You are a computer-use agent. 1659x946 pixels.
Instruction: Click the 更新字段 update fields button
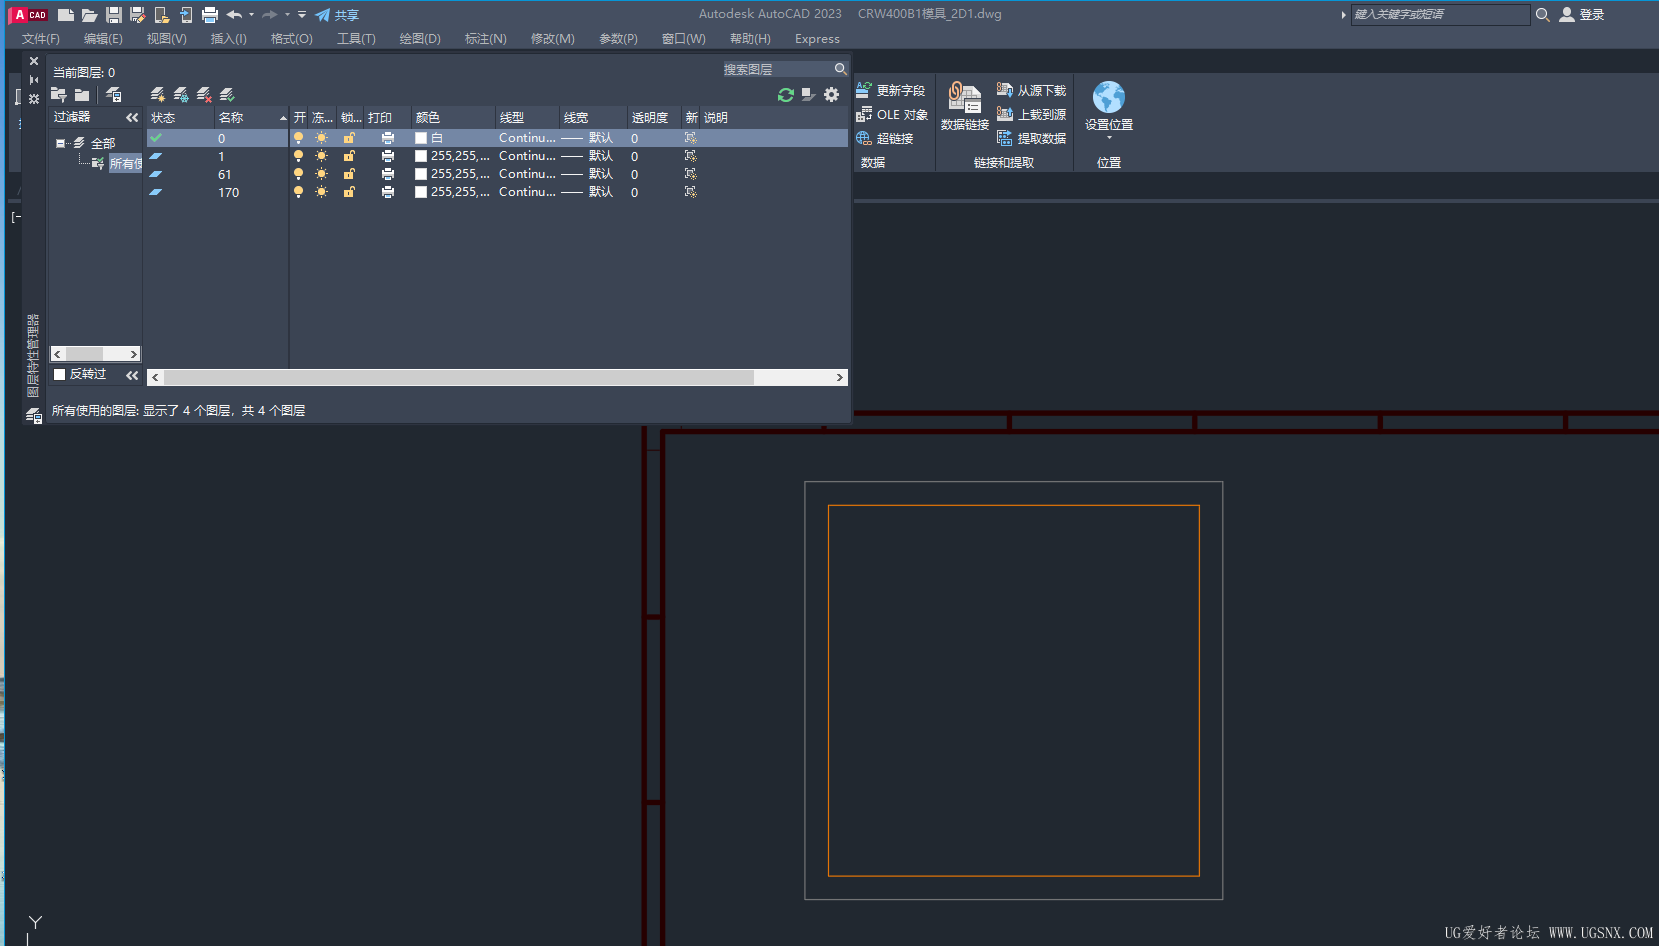coord(891,90)
